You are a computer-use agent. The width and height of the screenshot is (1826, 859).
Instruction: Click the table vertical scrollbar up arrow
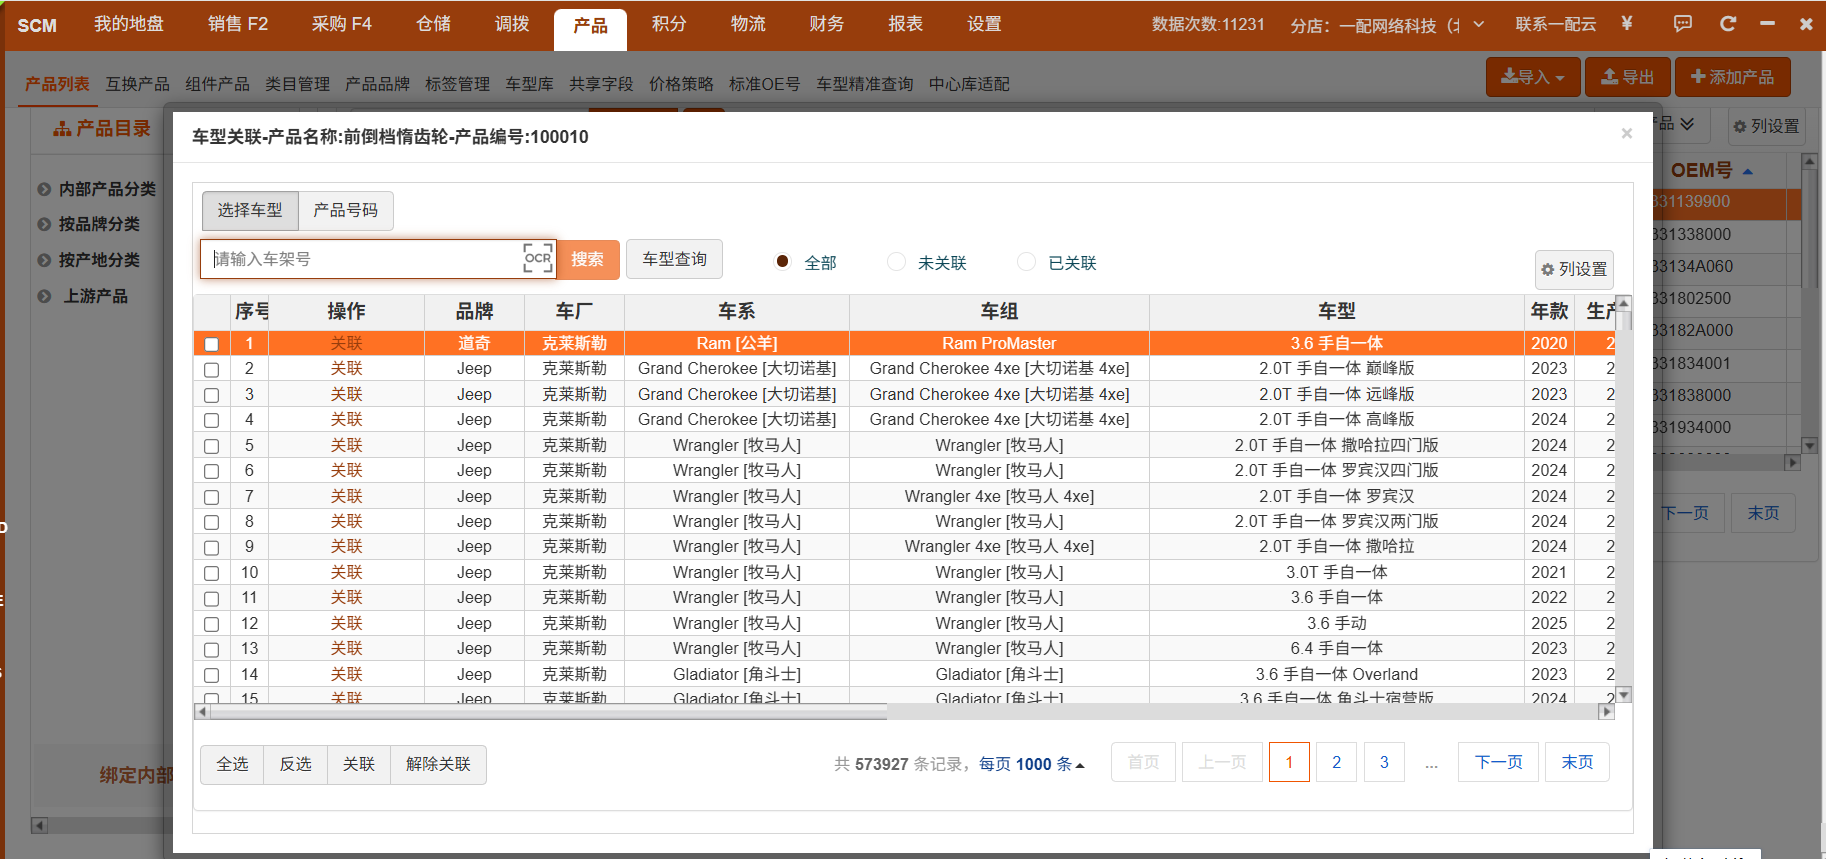[1624, 302]
